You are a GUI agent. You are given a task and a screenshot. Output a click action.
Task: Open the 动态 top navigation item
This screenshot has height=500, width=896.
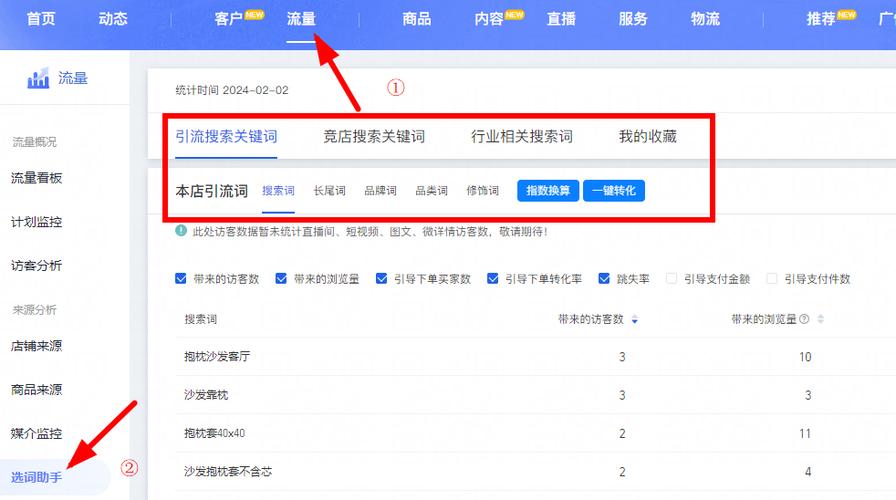[113, 19]
